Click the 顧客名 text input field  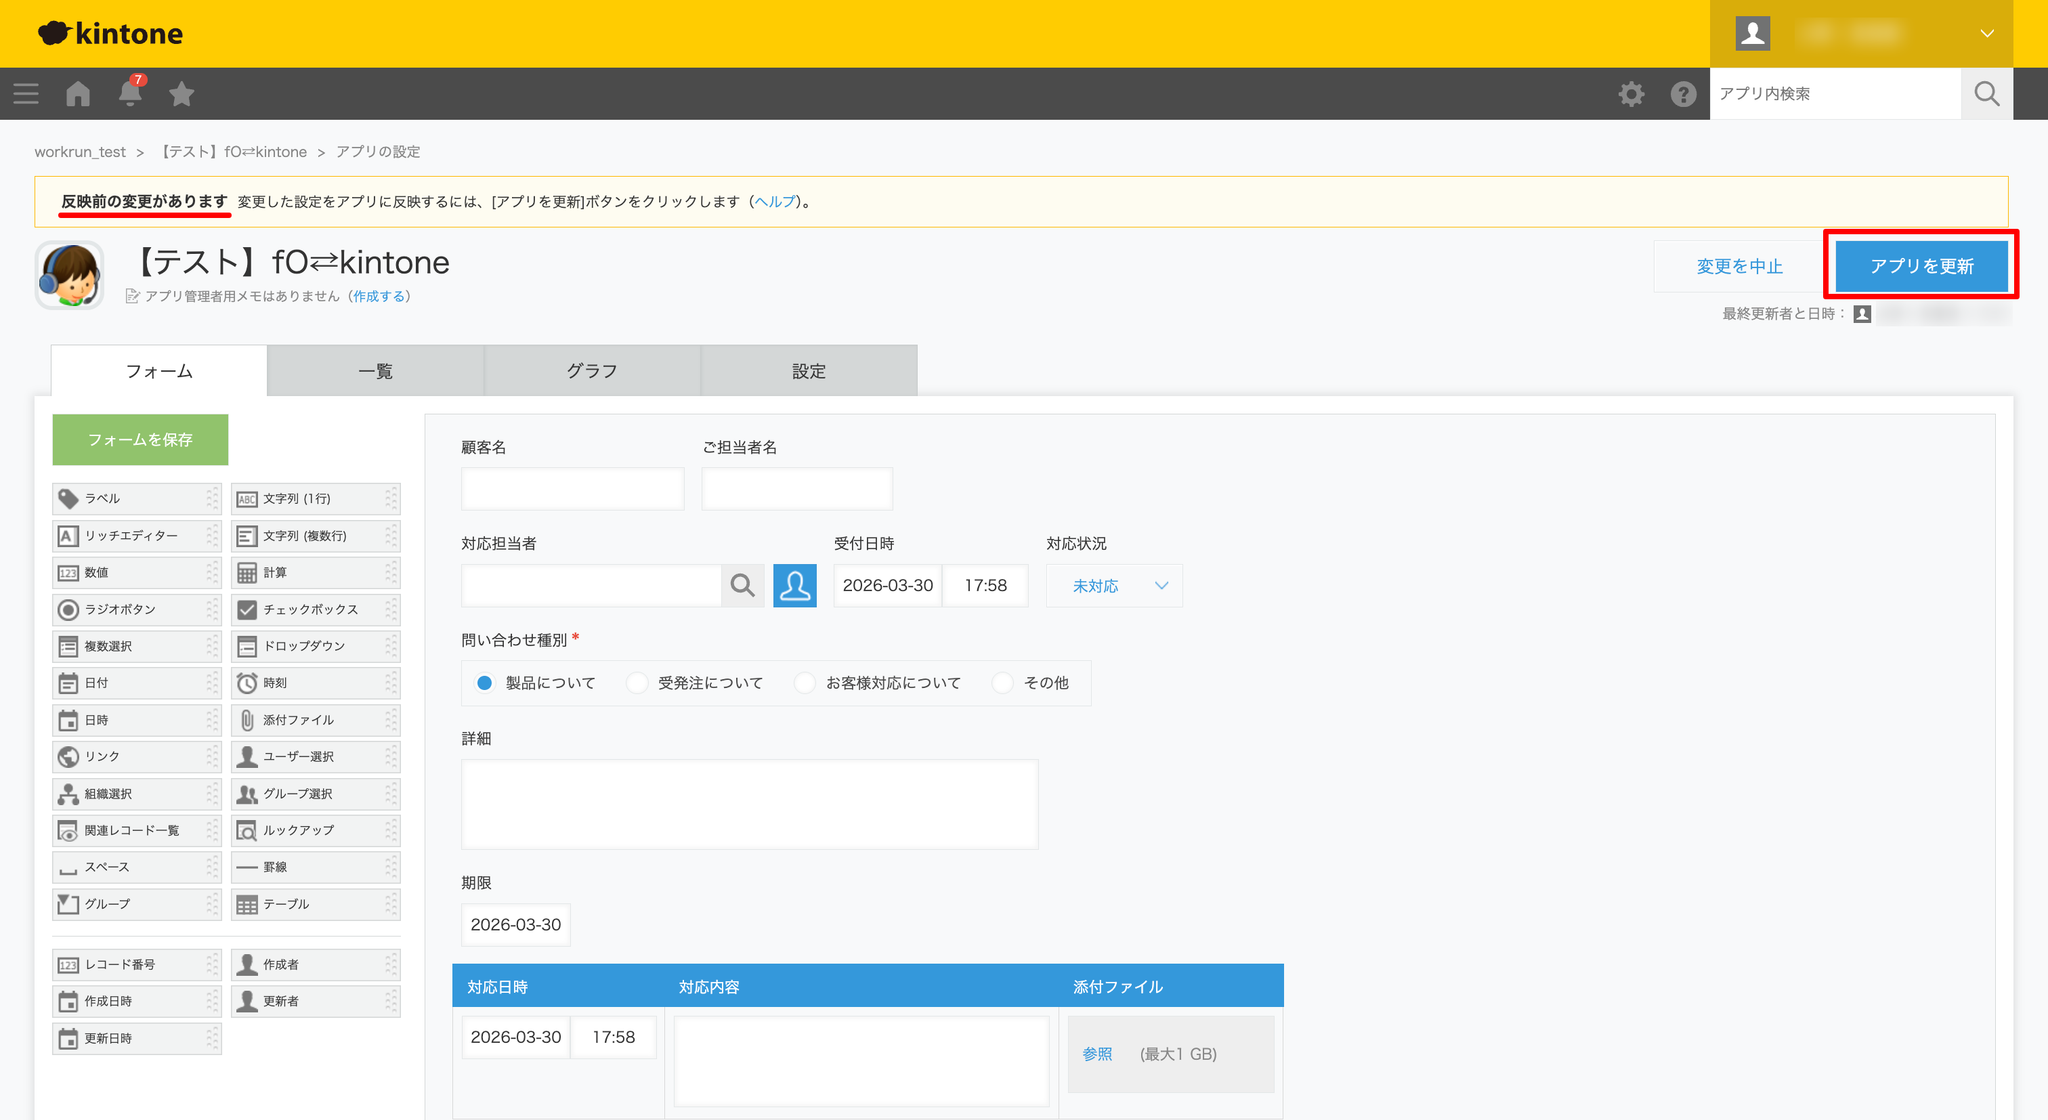[572, 489]
